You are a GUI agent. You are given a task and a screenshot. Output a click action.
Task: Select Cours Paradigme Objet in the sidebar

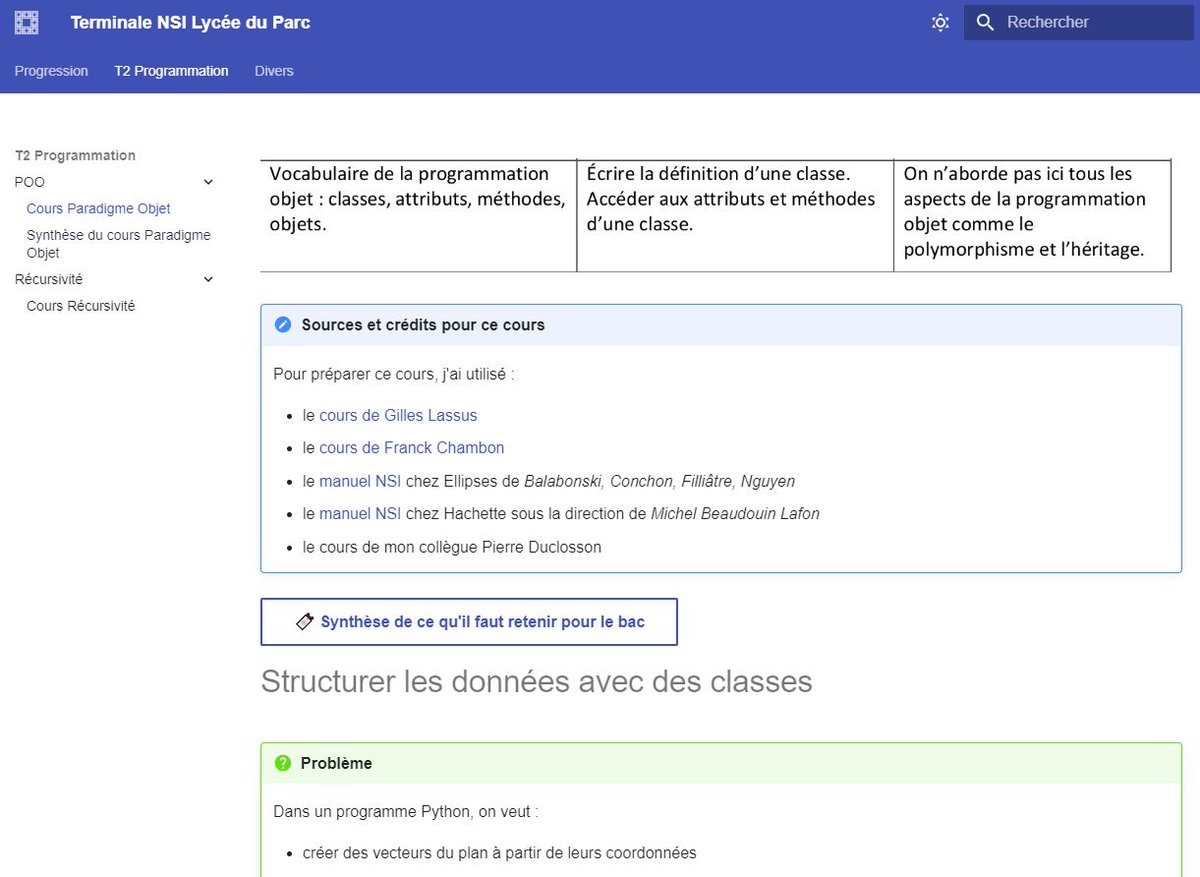click(x=98, y=208)
